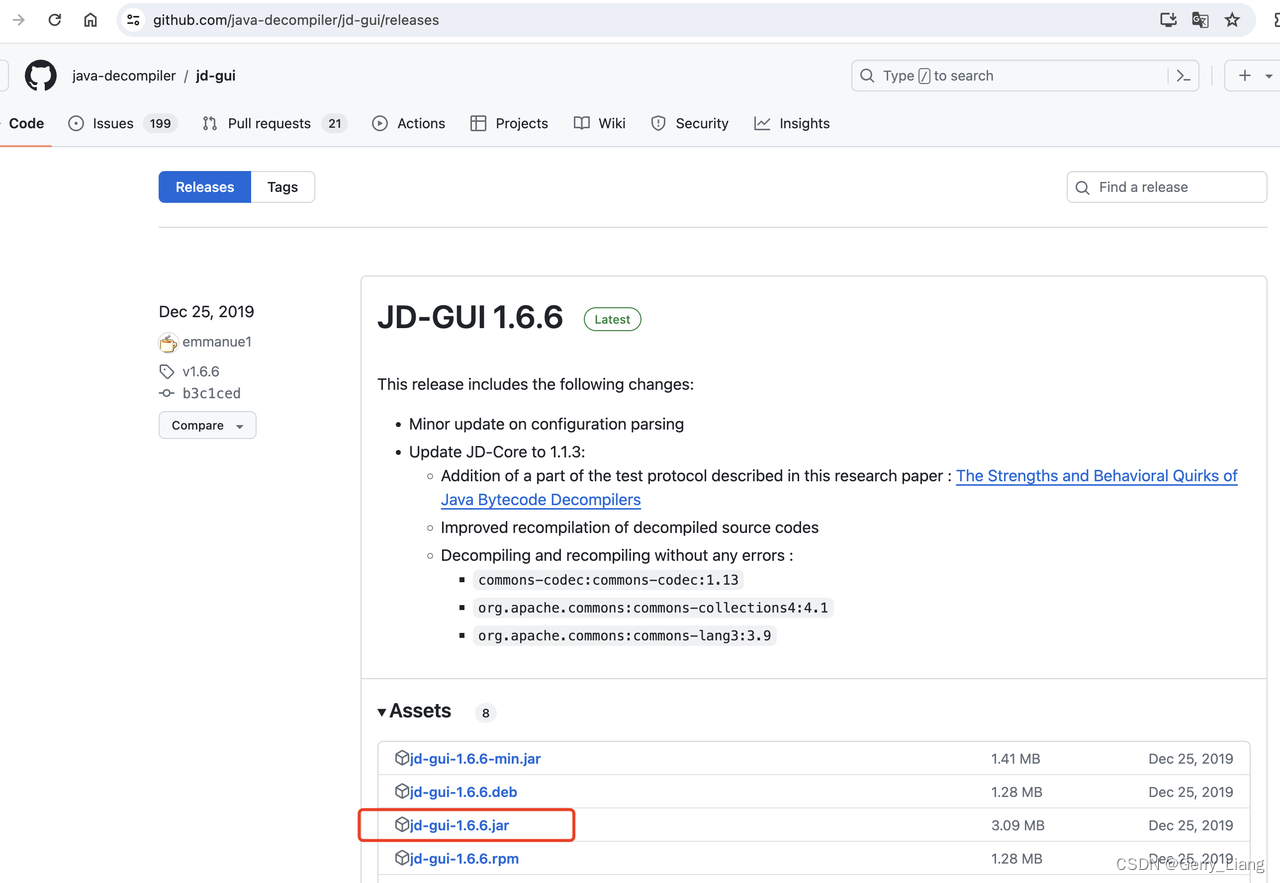
Task: Open the Insights tab
Action: (x=792, y=123)
